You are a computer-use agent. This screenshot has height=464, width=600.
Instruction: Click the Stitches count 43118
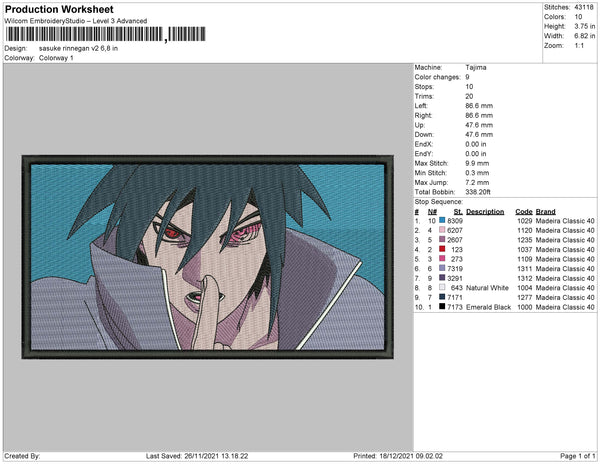click(584, 7)
